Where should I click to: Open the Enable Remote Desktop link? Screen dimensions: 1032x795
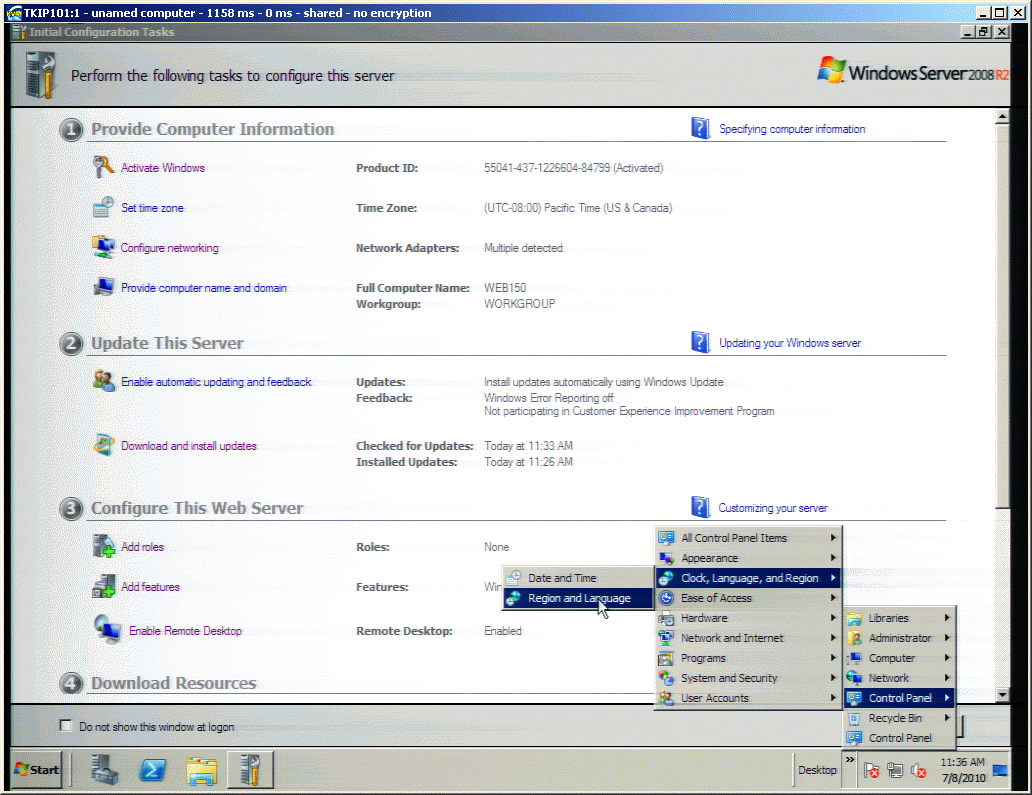click(x=185, y=630)
